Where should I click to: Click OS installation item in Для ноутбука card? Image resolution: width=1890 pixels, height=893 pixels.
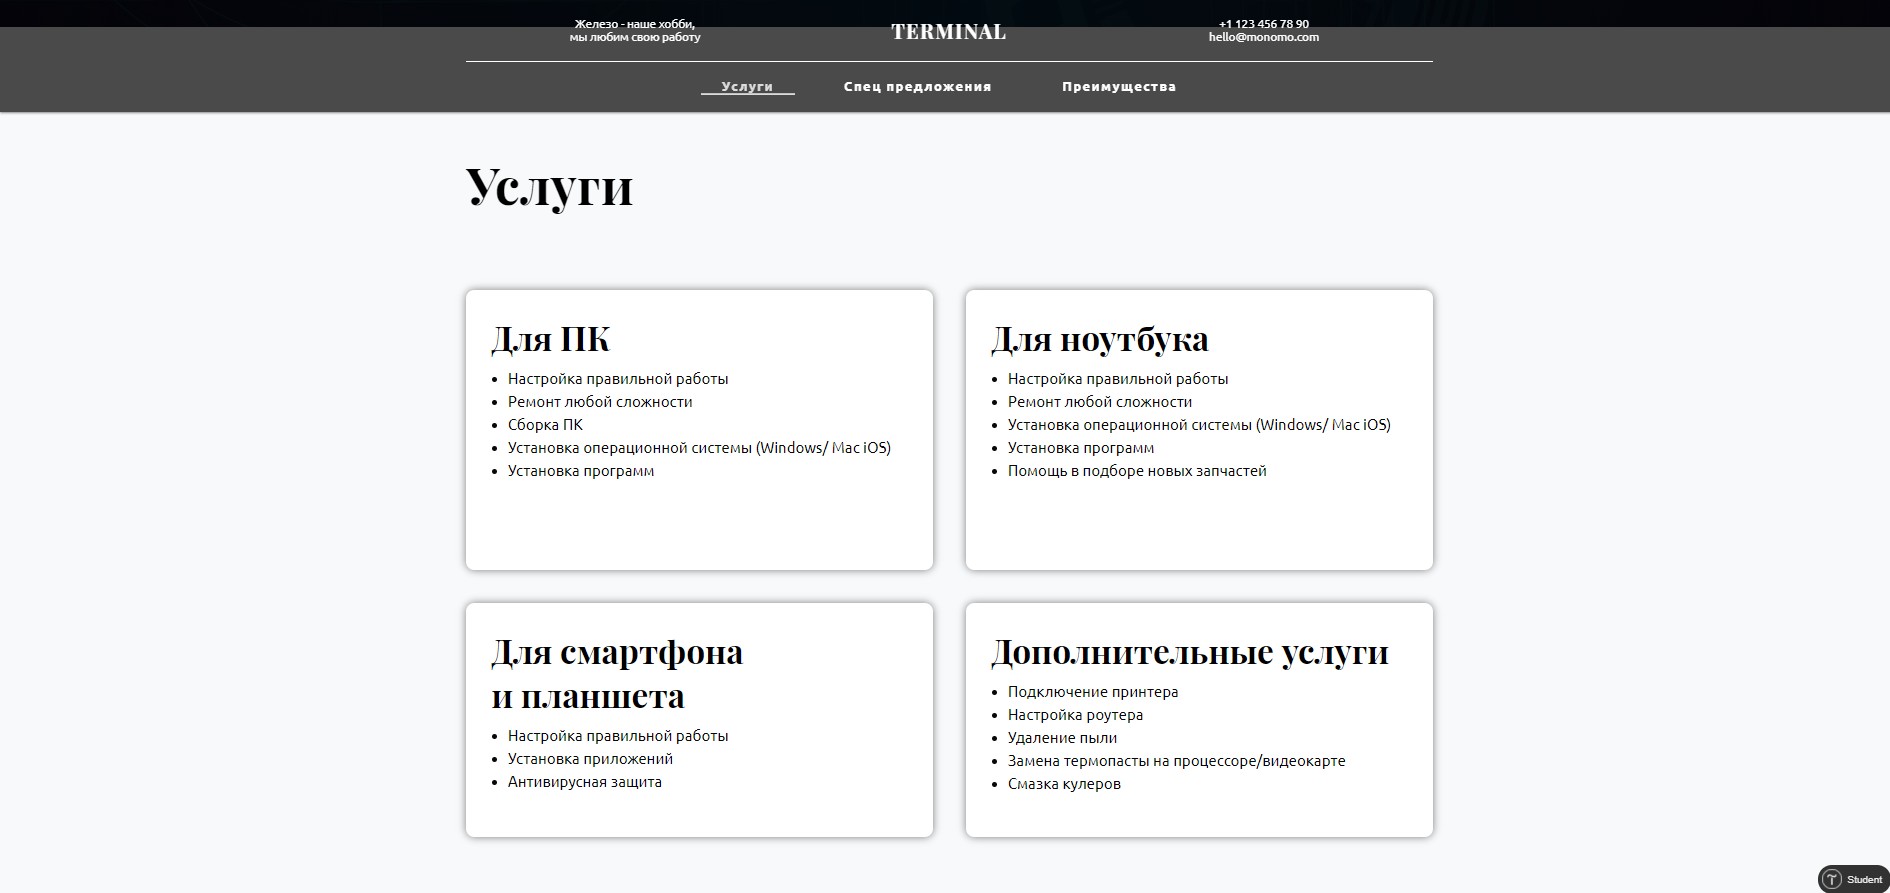tap(1199, 425)
